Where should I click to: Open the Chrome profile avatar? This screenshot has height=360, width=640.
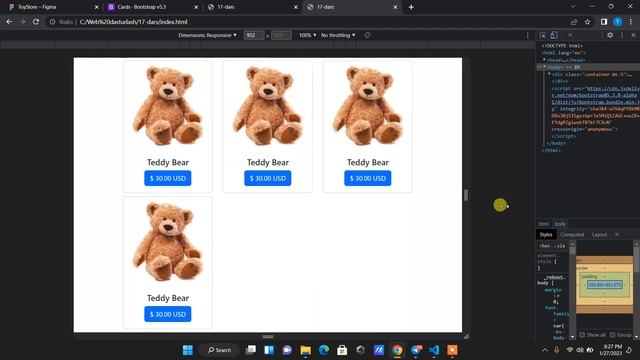(618, 22)
